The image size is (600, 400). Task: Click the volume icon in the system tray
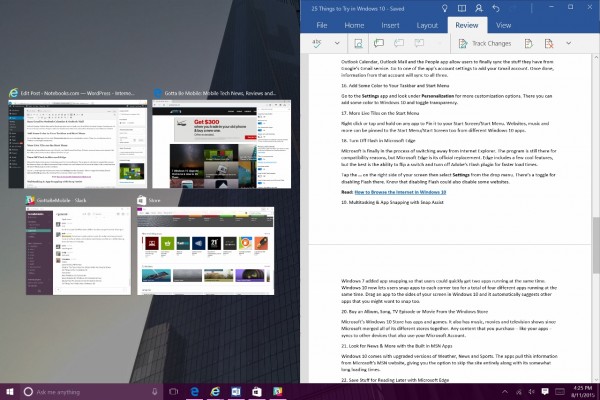pos(532,392)
